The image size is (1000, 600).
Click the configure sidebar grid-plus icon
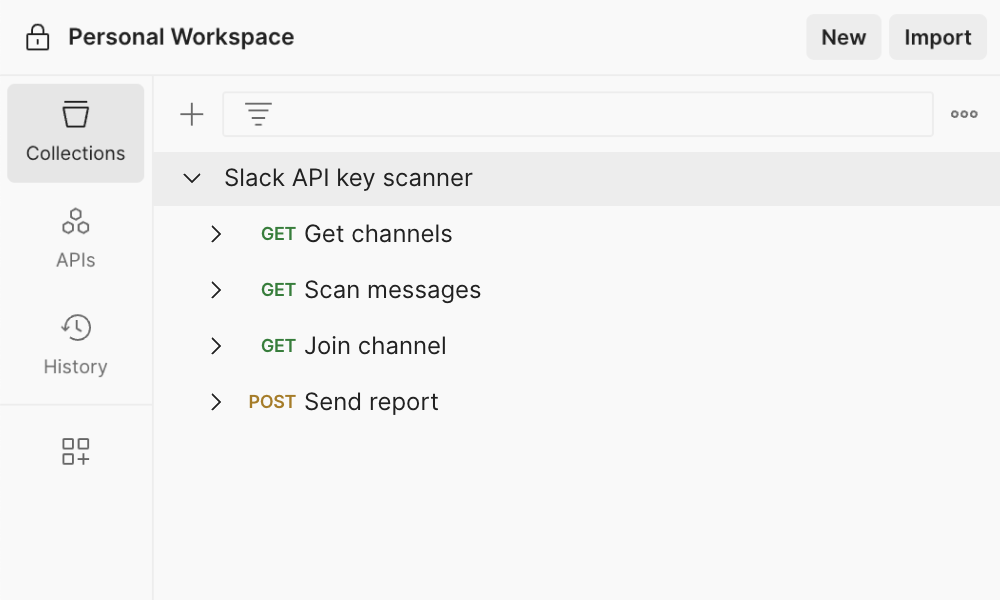(x=76, y=451)
